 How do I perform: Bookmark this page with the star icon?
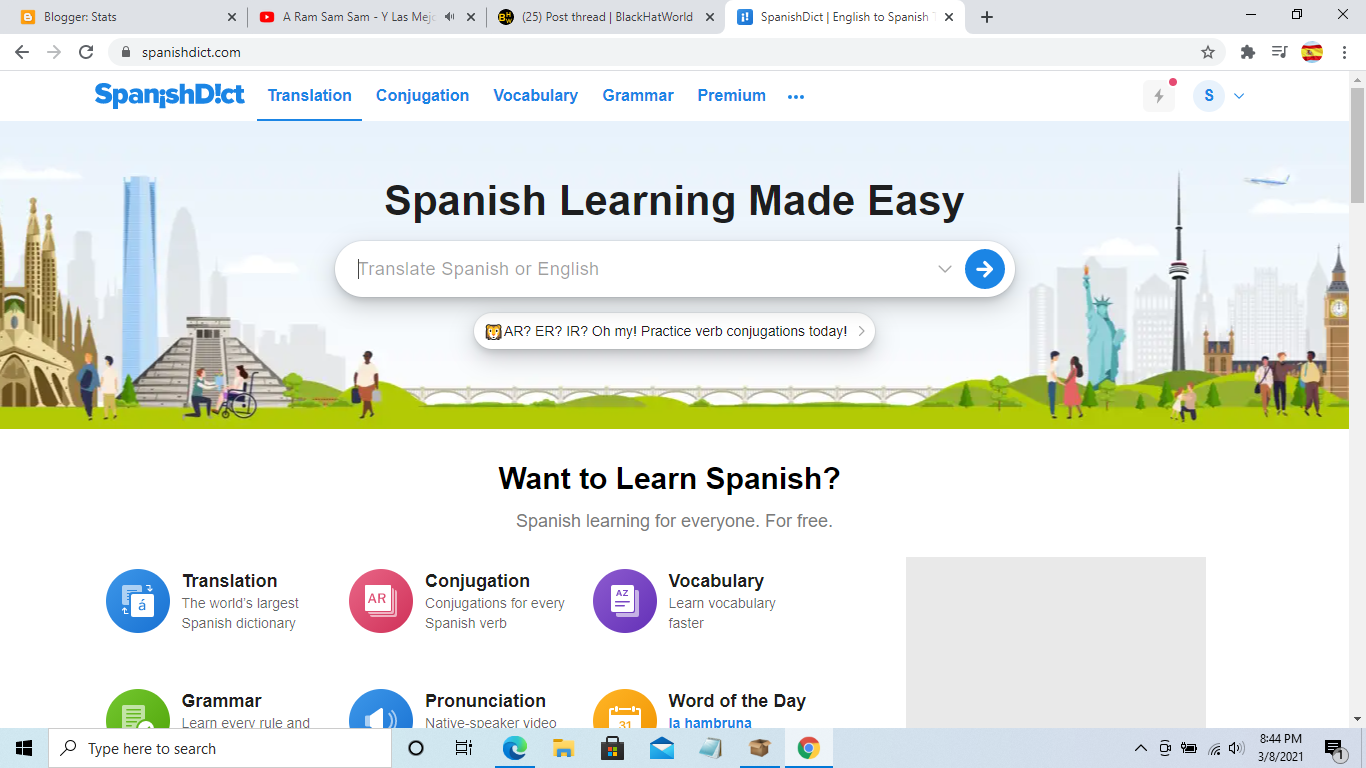[1208, 52]
